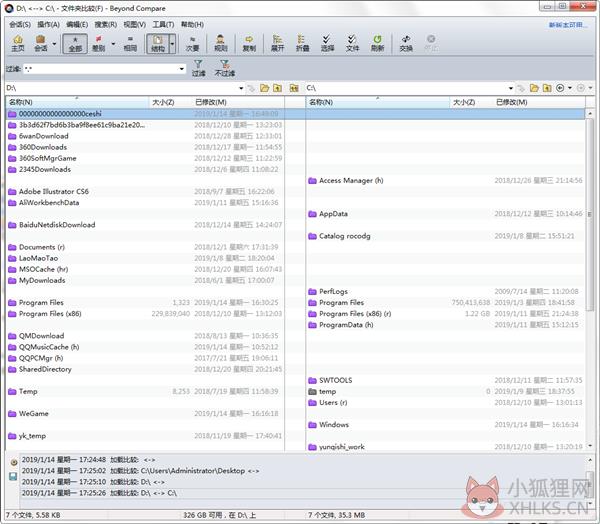Refresh the comparison with 刷新
The width and height of the screenshot is (600, 524).
(x=377, y=44)
